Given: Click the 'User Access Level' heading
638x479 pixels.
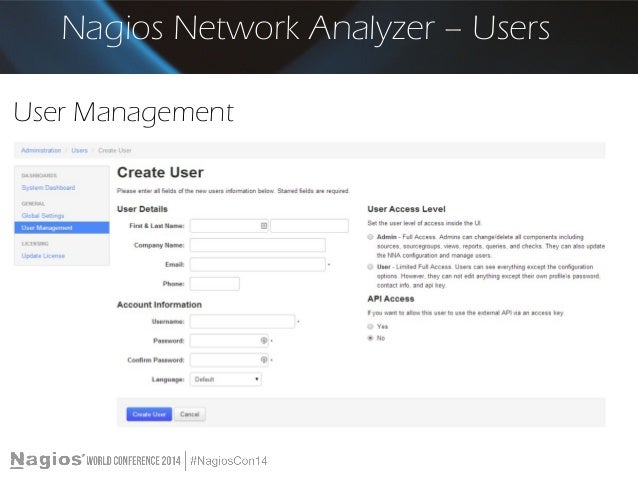Looking at the screenshot, I should click(406, 209).
